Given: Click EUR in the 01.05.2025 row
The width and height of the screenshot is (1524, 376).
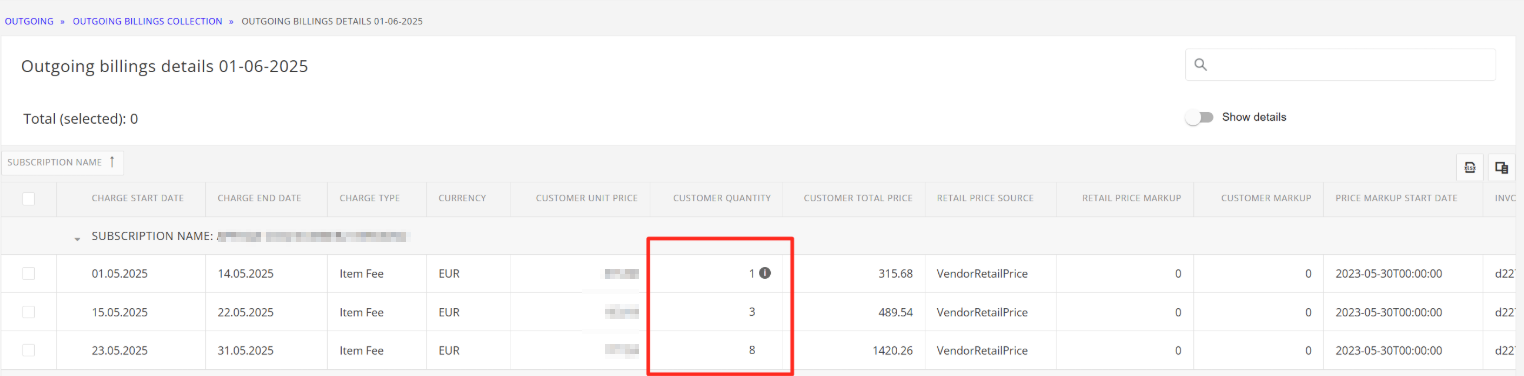Looking at the screenshot, I should [449, 274].
